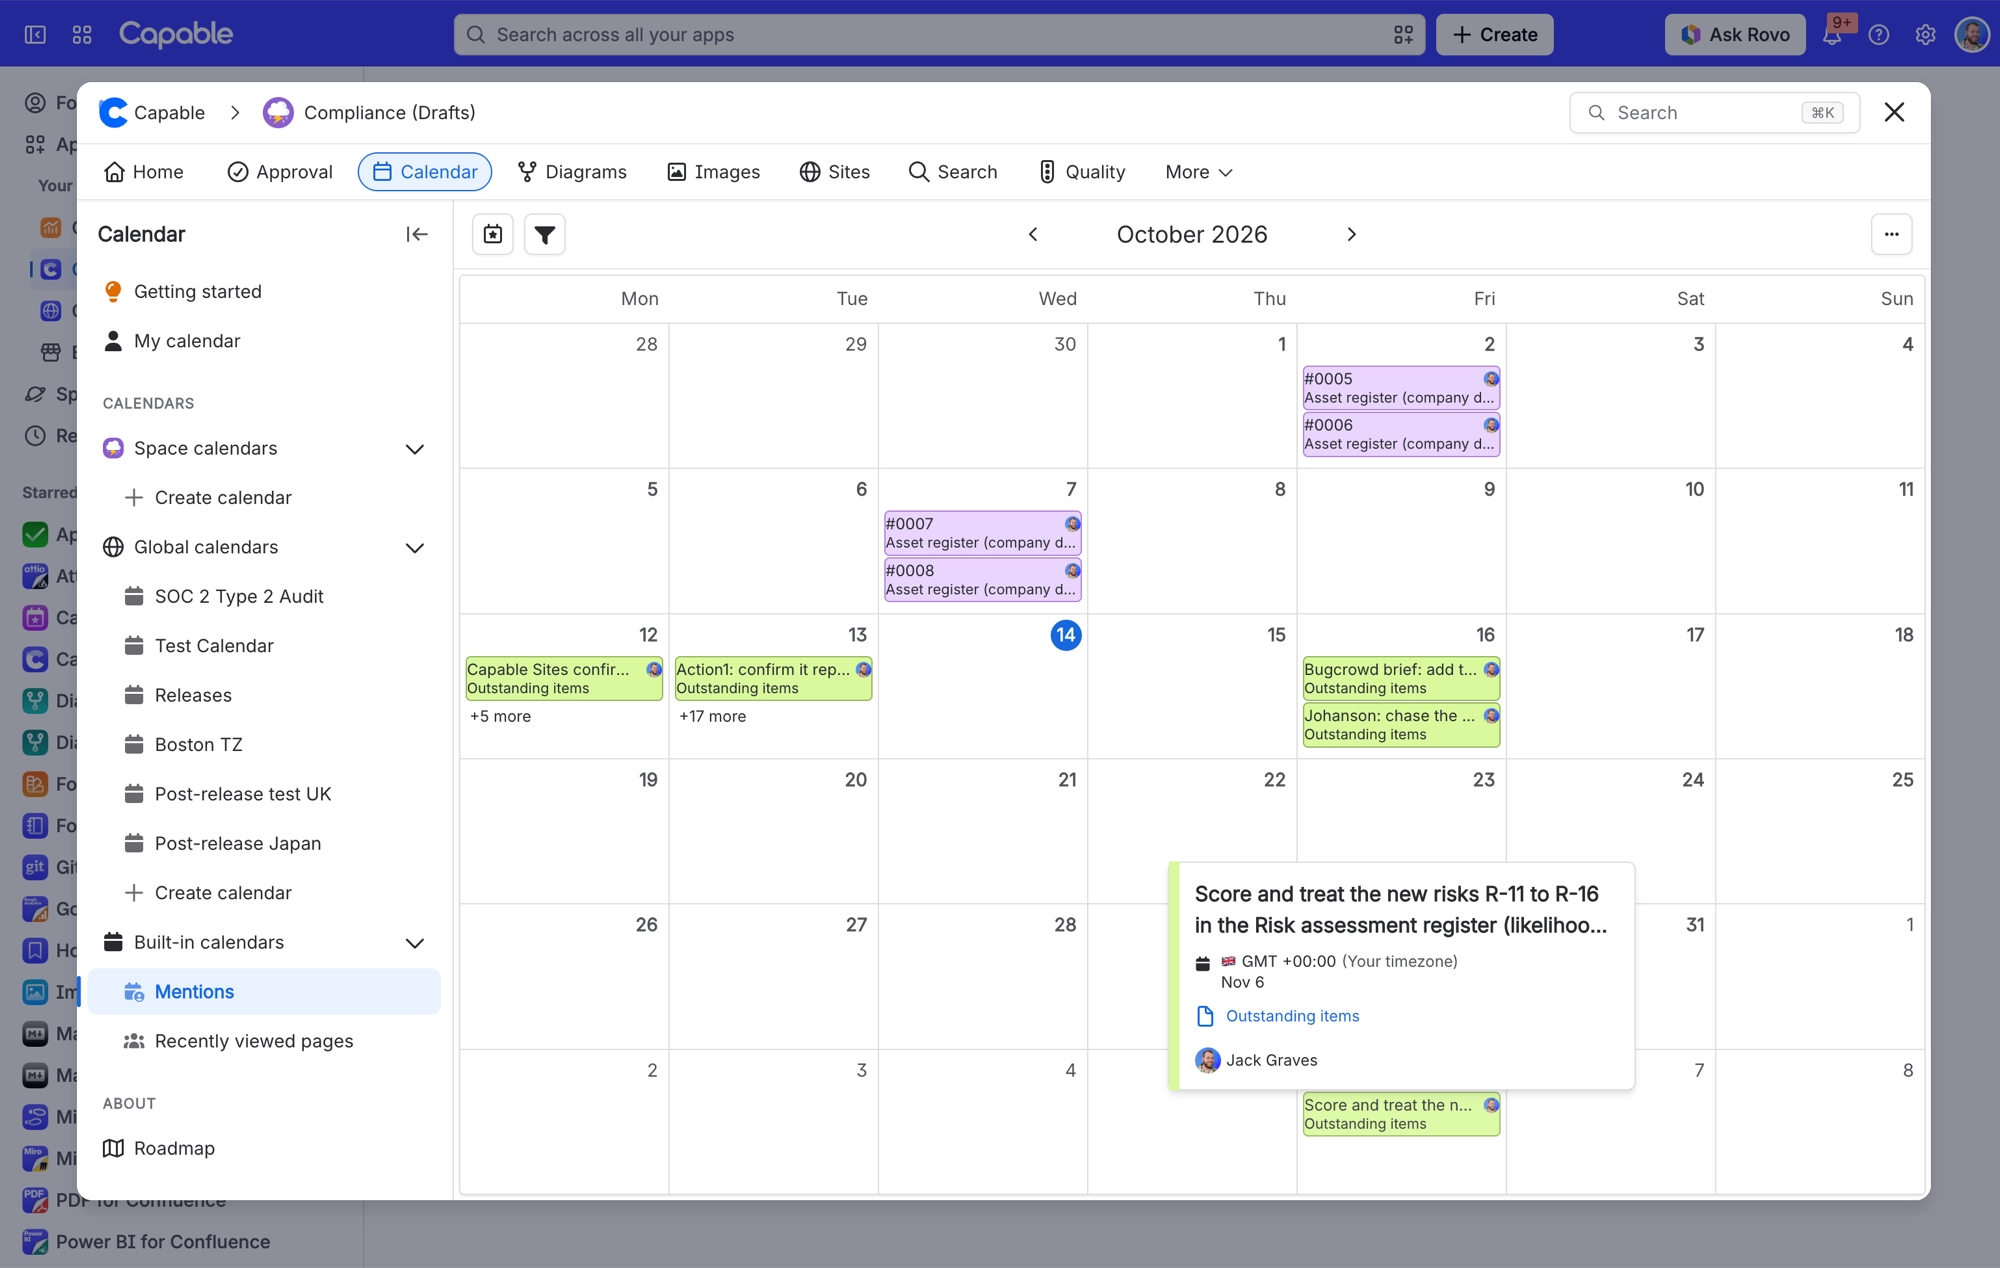Open the Johanson: chase the event
This screenshot has height=1268, width=2000.
[1401, 724]
